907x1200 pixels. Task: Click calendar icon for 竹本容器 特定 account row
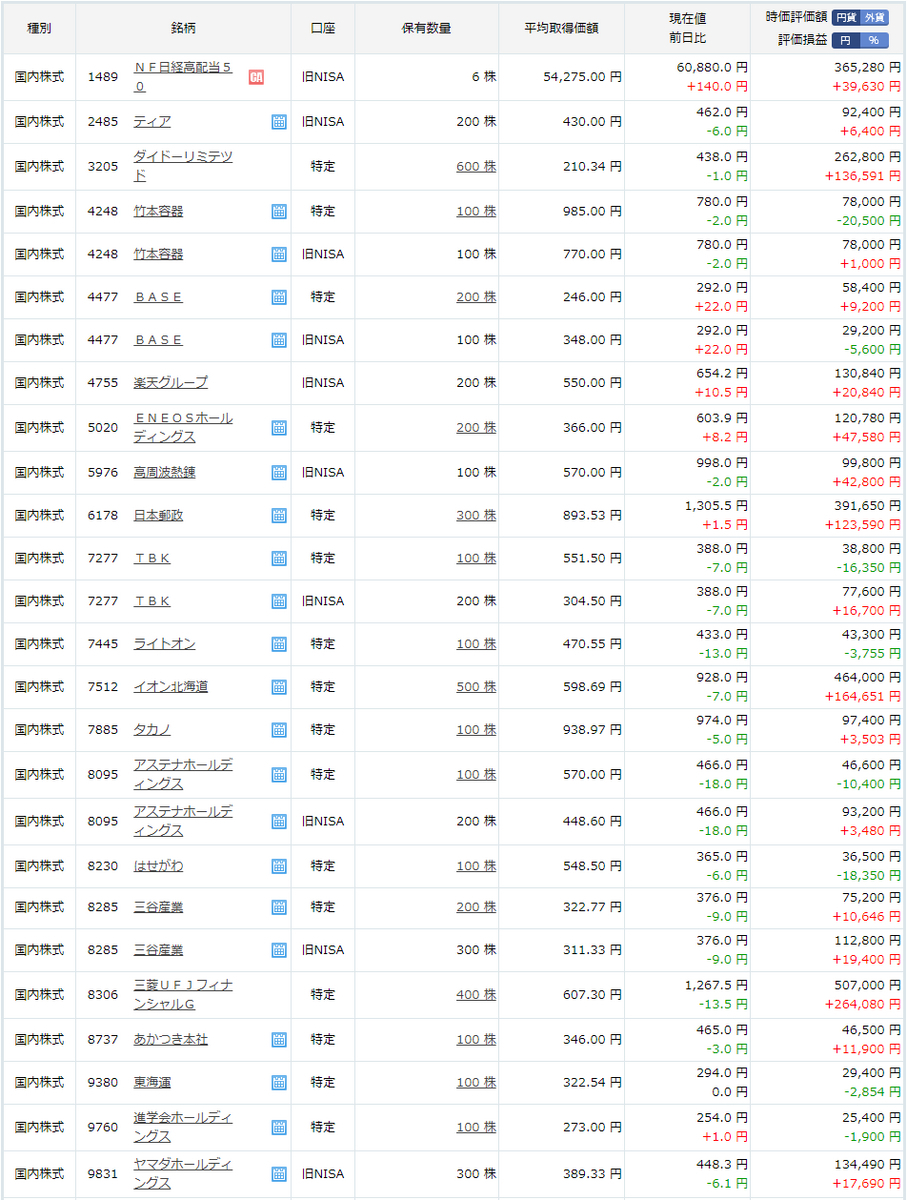tap(279, 212)
